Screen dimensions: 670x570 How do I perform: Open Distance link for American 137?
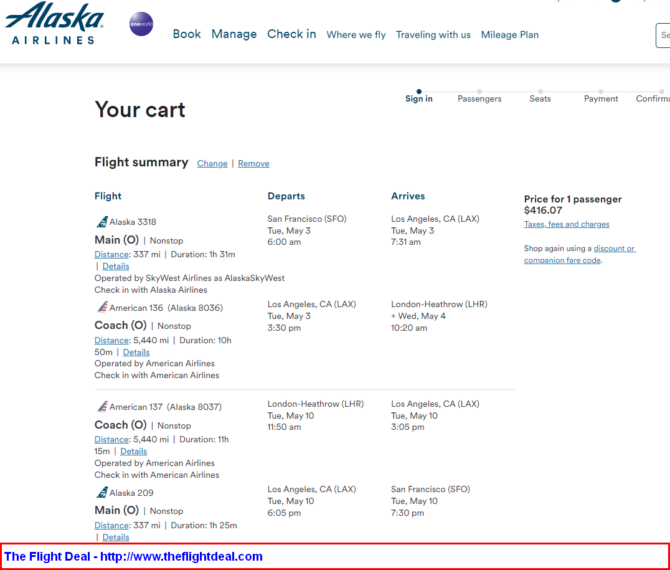[x=111, y=440]
